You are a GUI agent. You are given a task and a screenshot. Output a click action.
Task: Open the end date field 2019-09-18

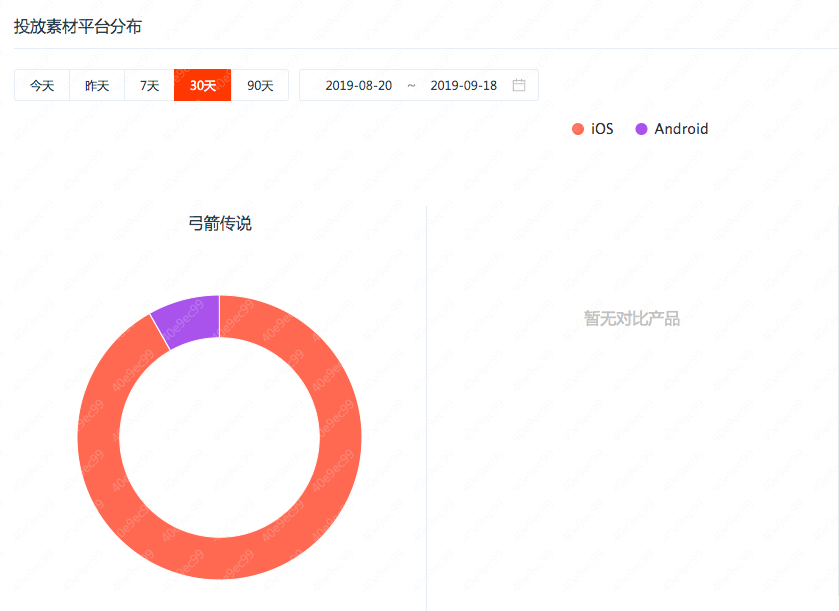point(464,85)
